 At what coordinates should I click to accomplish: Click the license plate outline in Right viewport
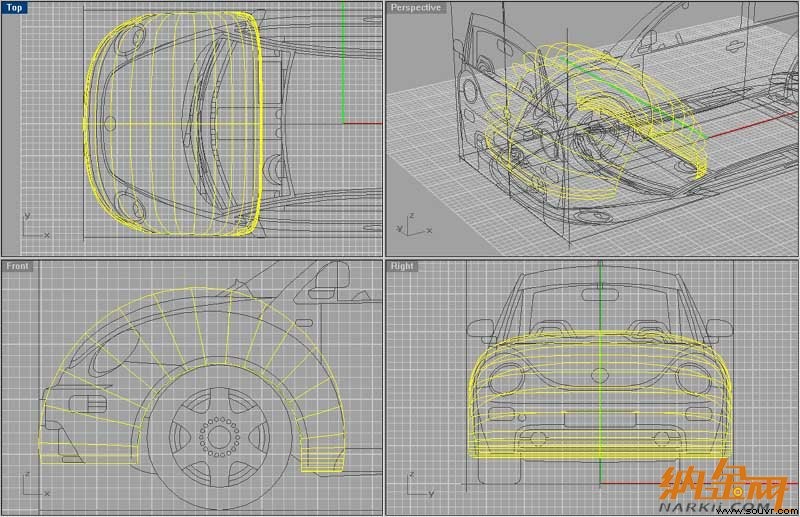tap(600, 420)
